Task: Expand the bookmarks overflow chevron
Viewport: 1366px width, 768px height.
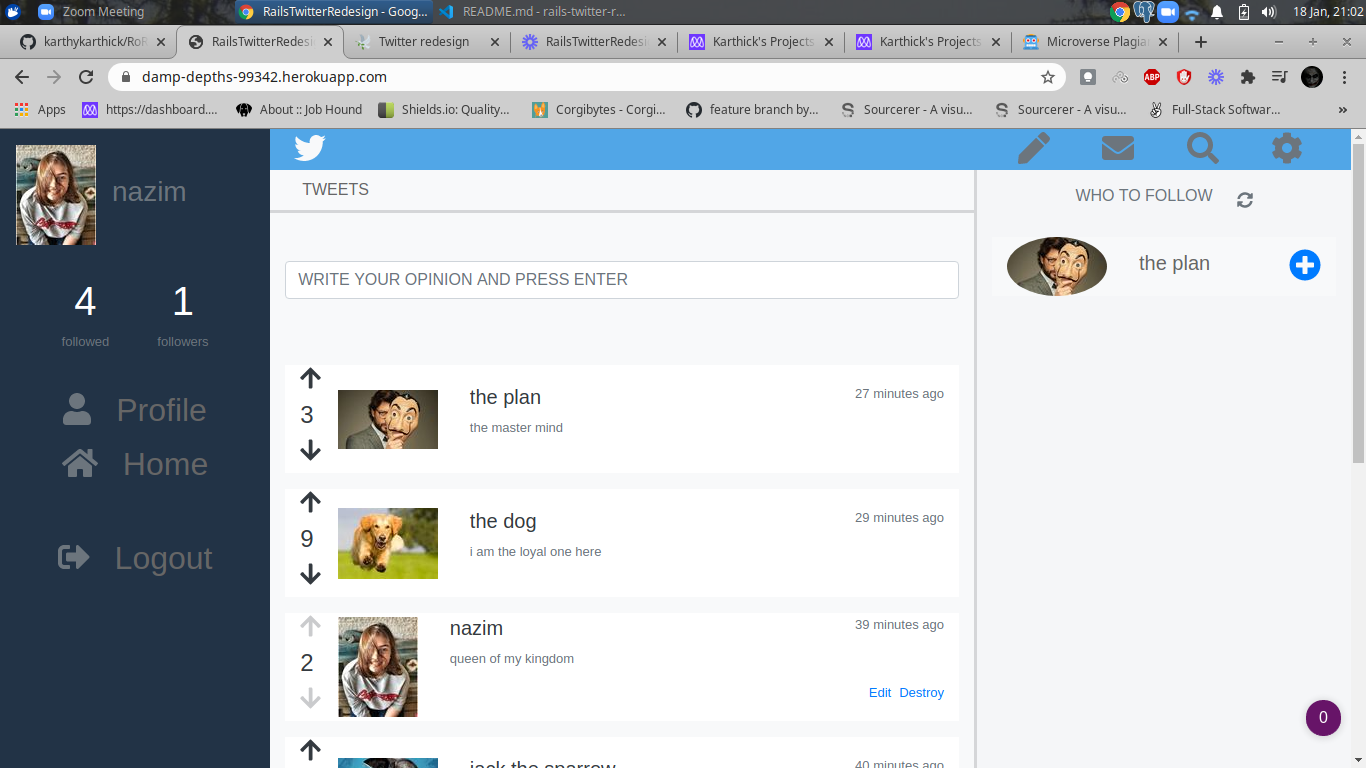Action: tap(1342, 110)
